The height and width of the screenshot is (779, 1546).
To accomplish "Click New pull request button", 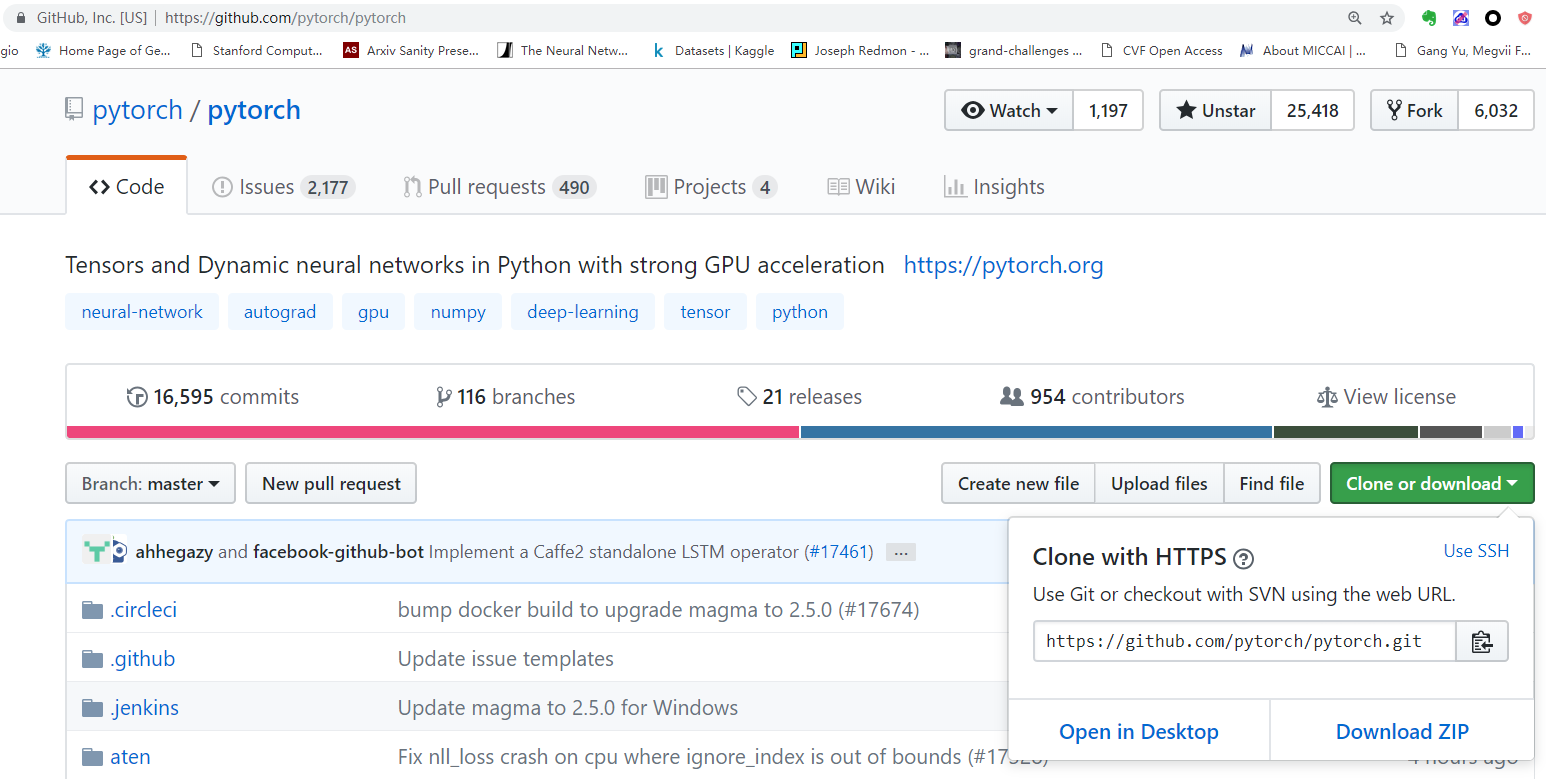I will coord(331,484).
